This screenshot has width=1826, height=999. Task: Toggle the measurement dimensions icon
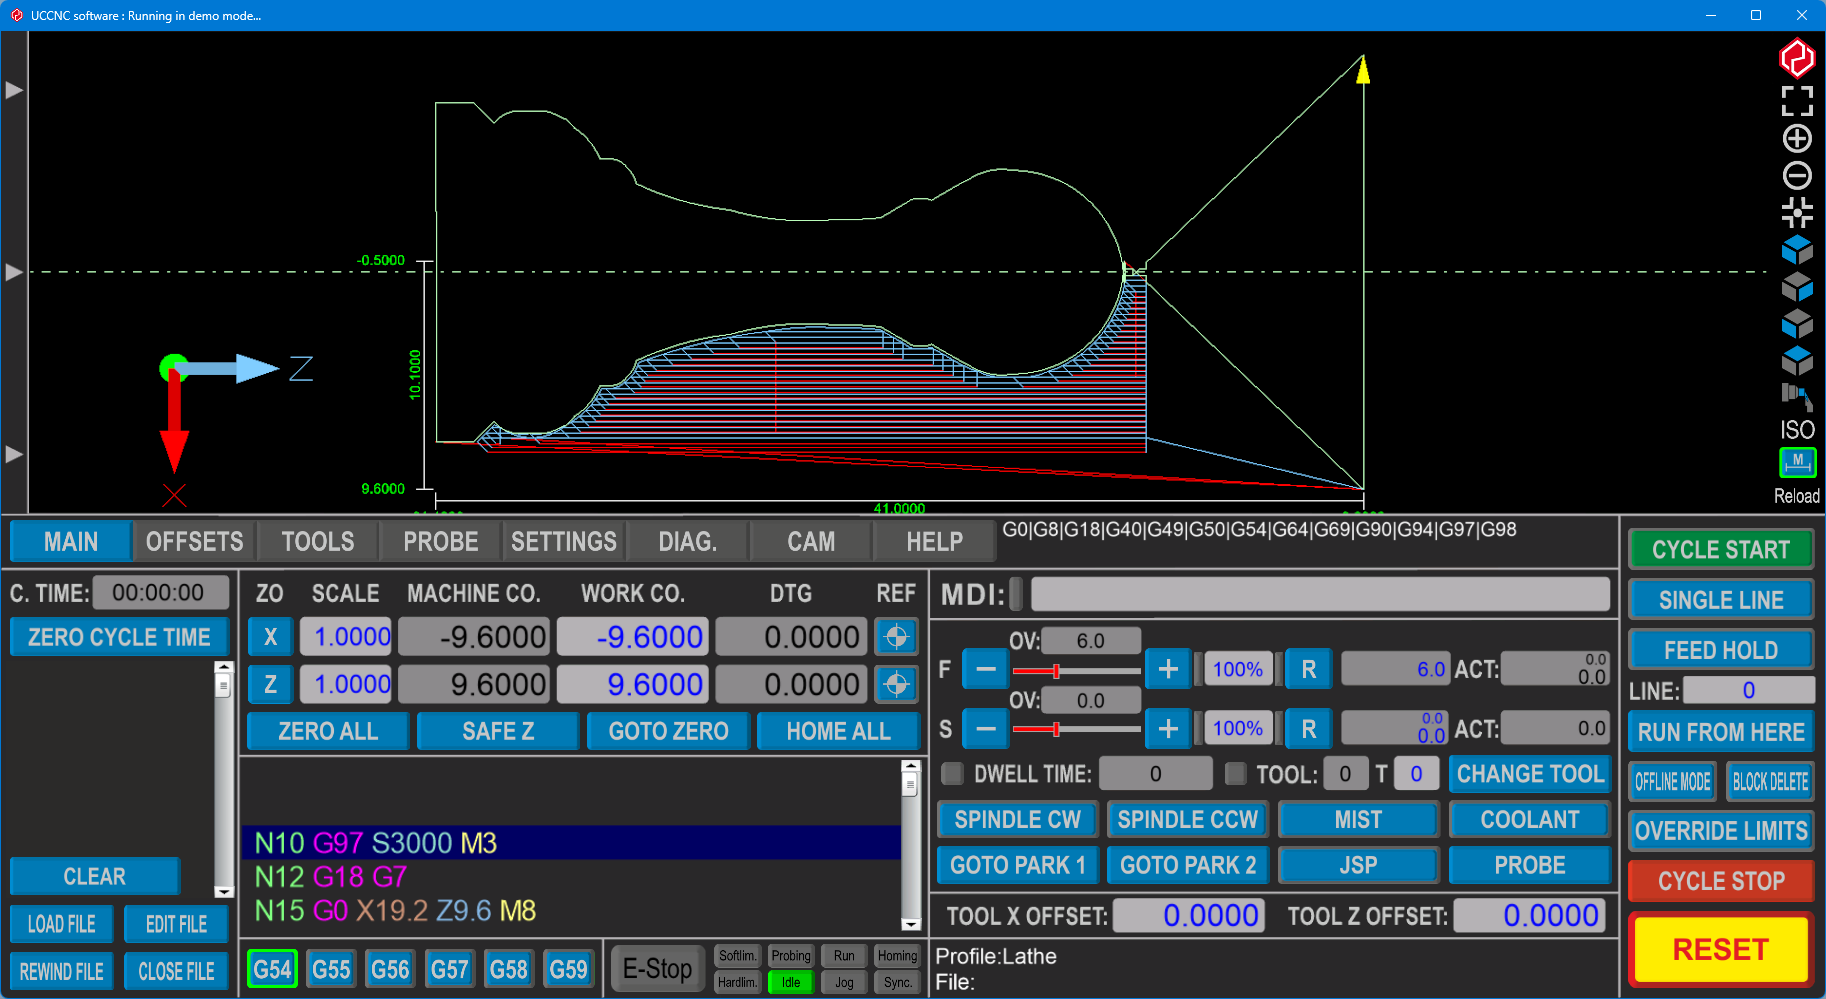coord(1796,462)
